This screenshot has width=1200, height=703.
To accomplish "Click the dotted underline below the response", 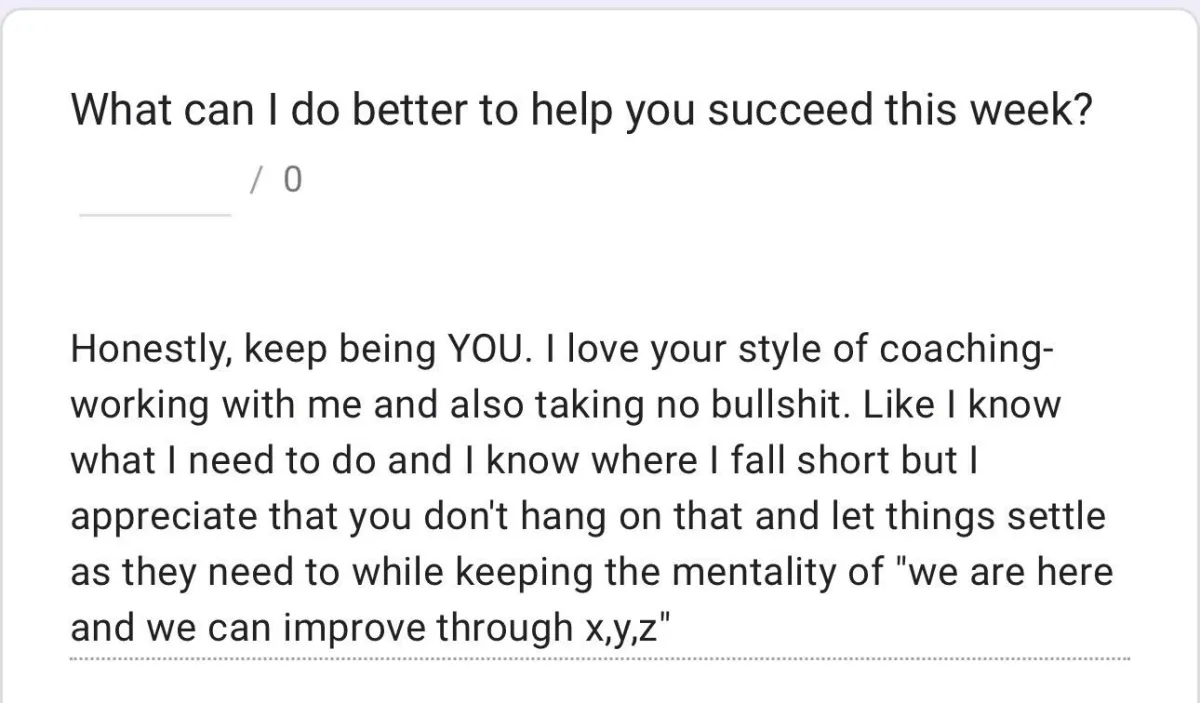I will click(600, 660).
